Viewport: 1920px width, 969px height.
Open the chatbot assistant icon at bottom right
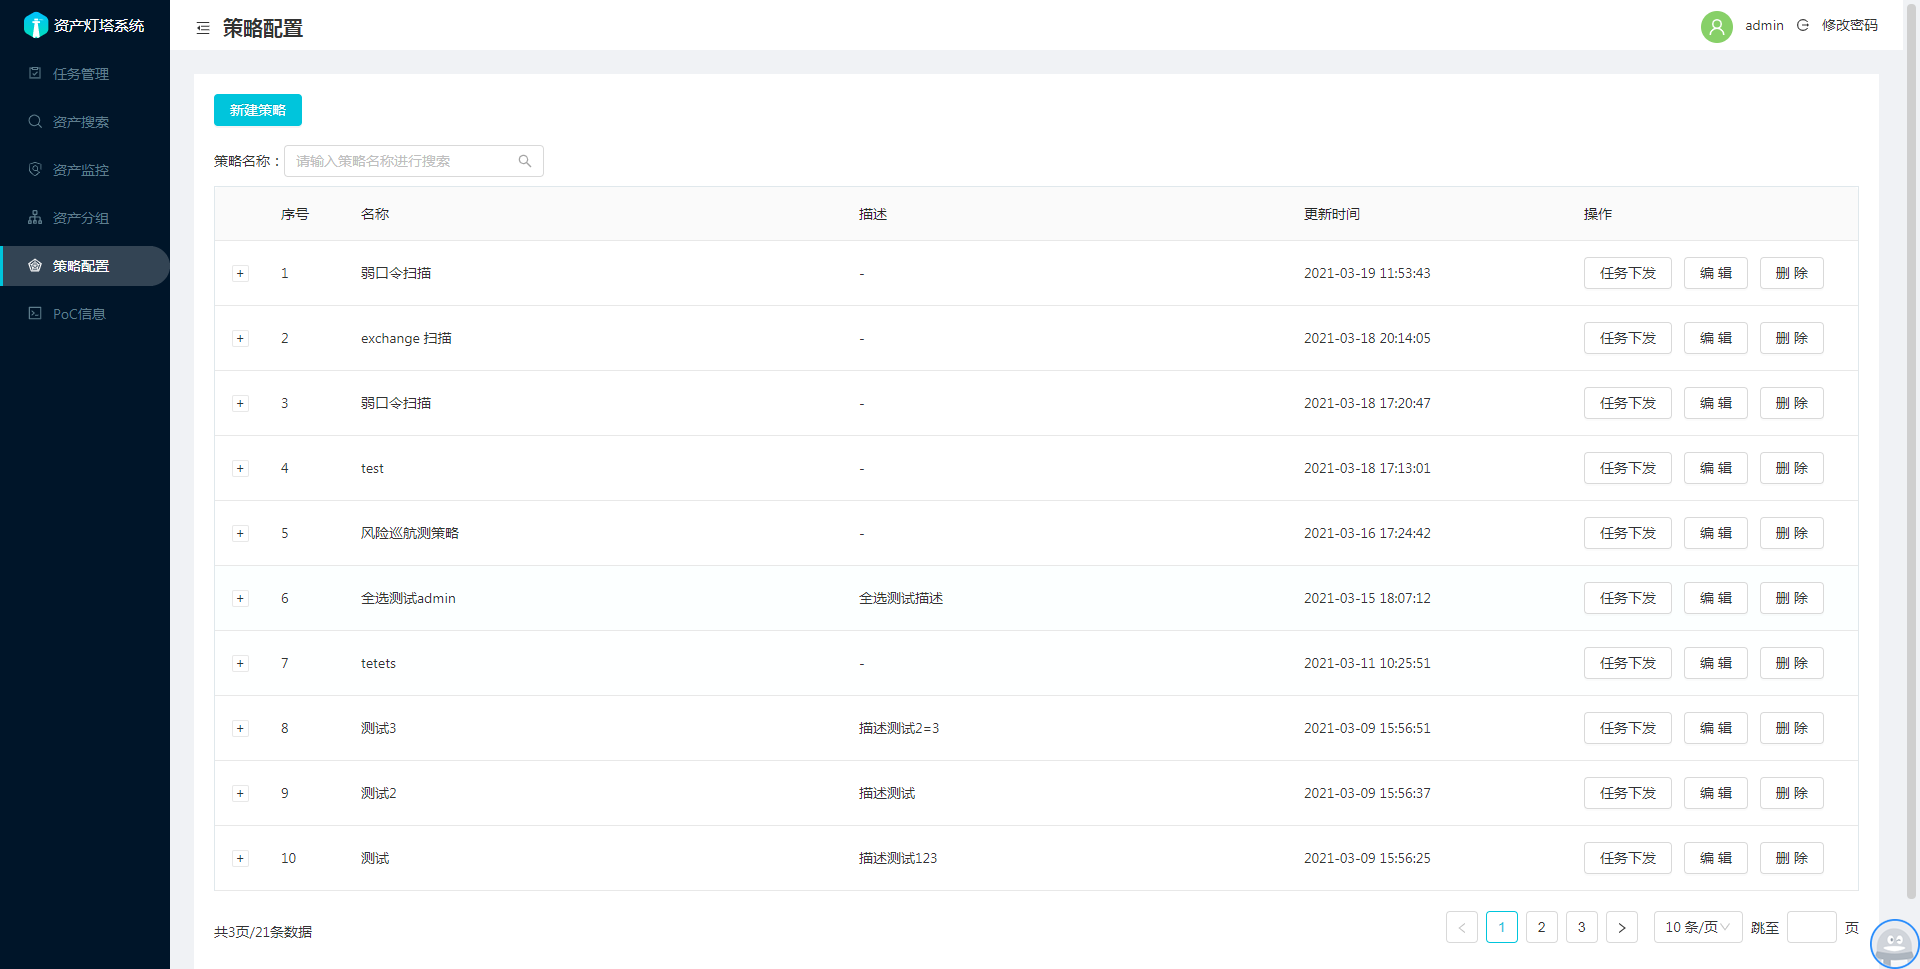1894,943
